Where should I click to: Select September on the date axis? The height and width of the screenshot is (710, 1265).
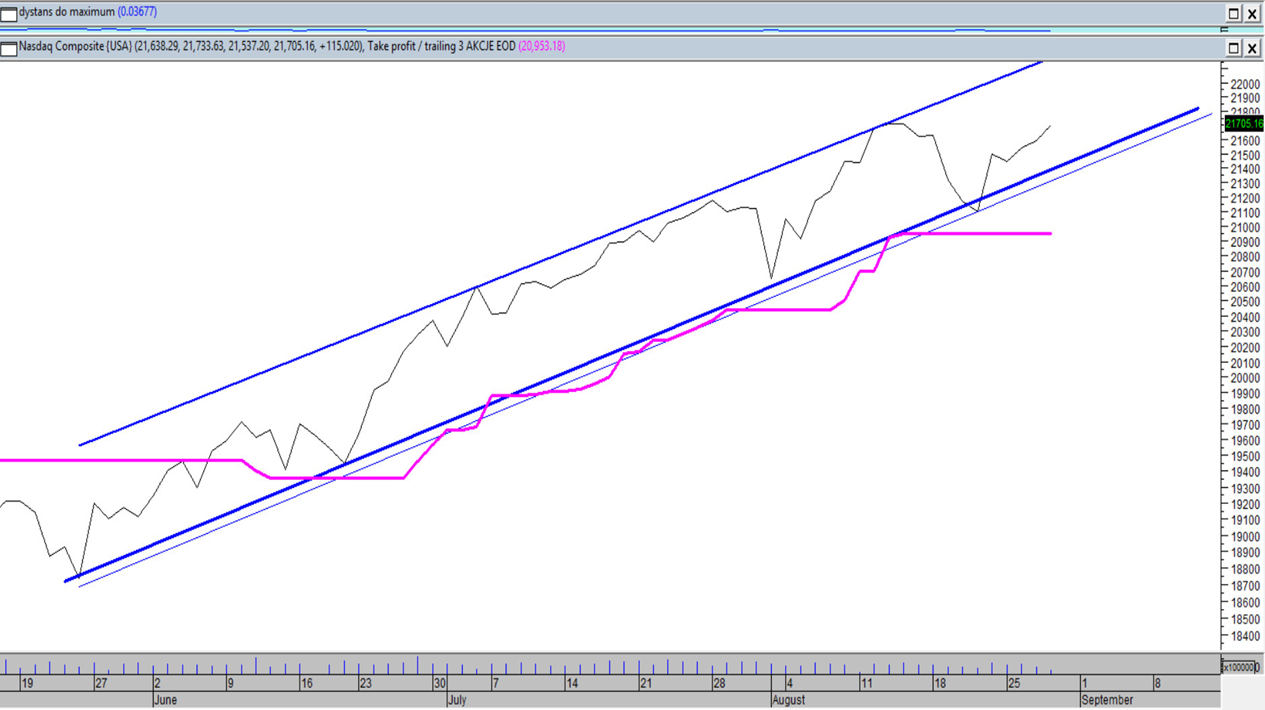click(1107, 700)
